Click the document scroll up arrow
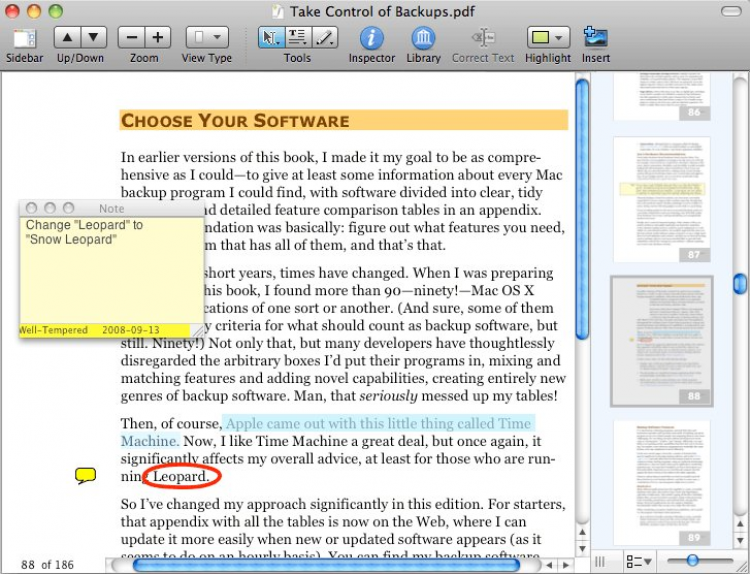The image size is (750, 574). (582, 532)
